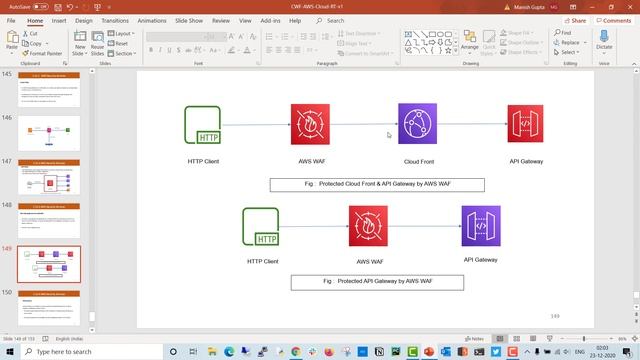Apply numbered list formatting

pos(285,37)
